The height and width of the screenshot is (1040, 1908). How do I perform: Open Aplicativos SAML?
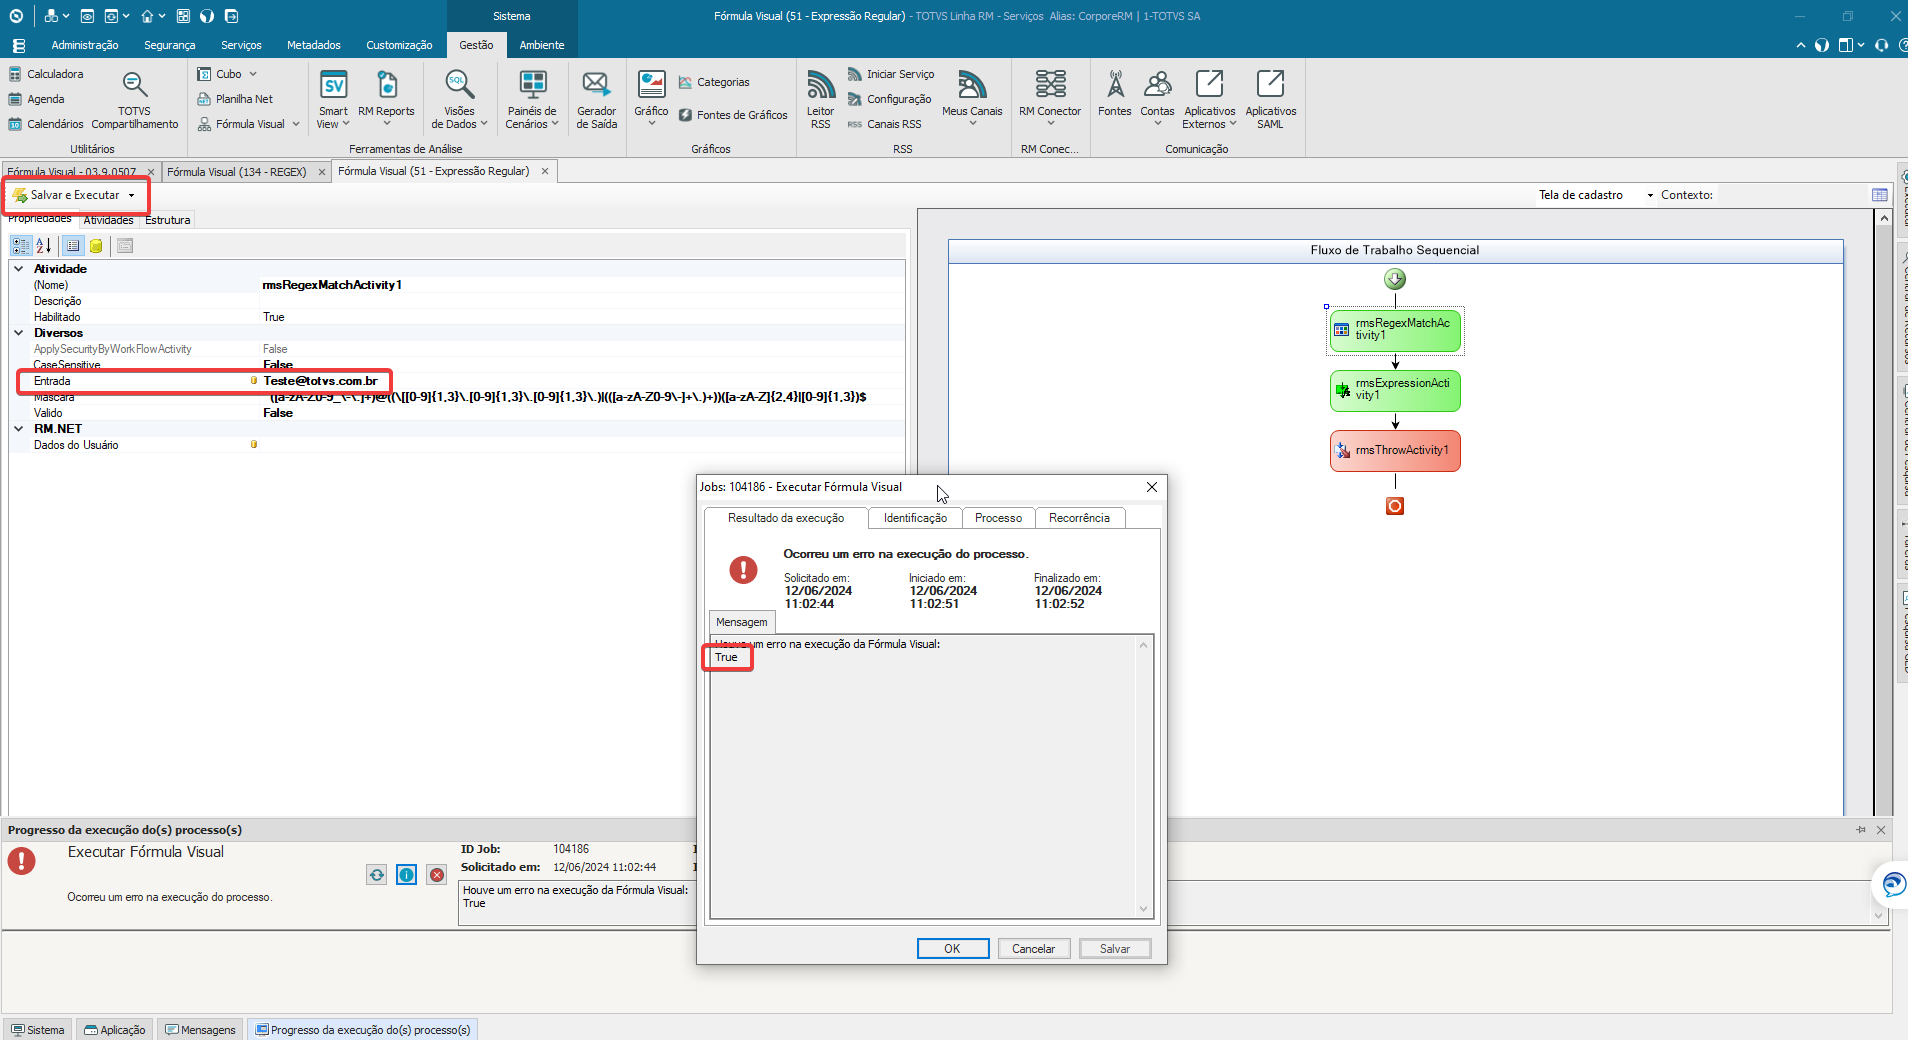click(1270, 100)
